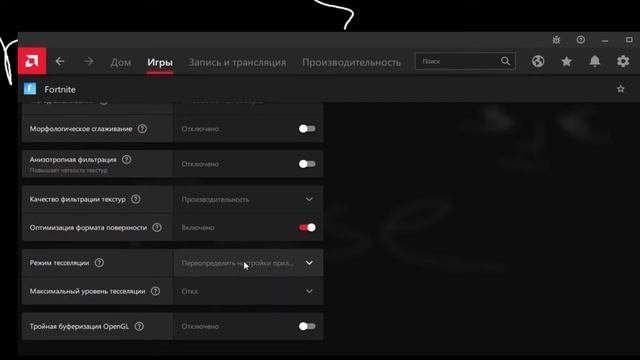Click the Режим тесселяции label

point(59,262)
